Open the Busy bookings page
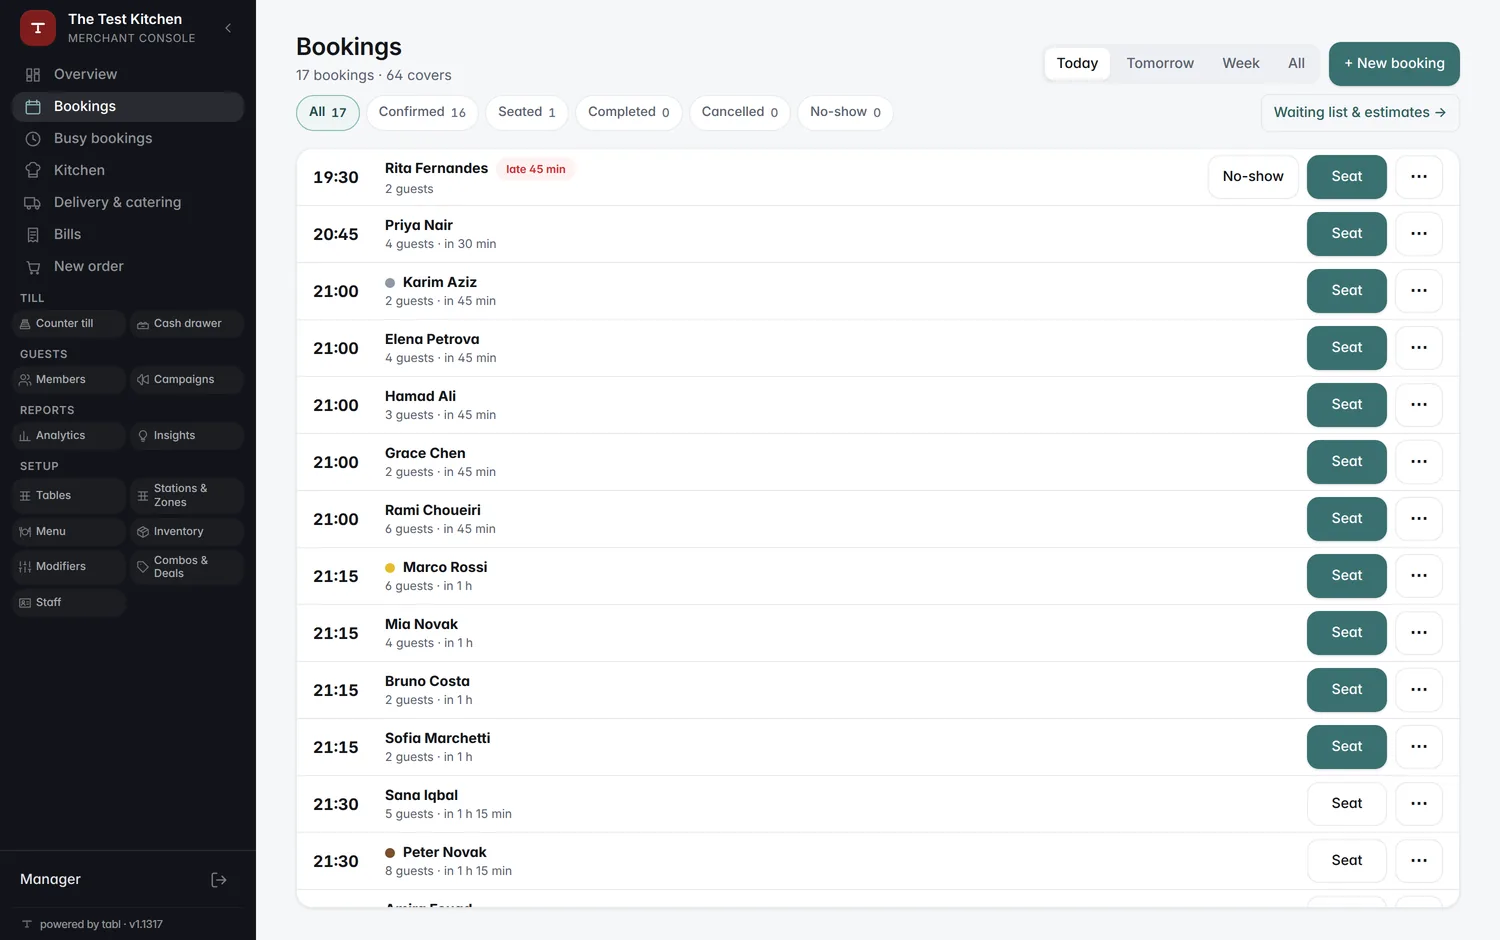 click(x=128, y=138)
